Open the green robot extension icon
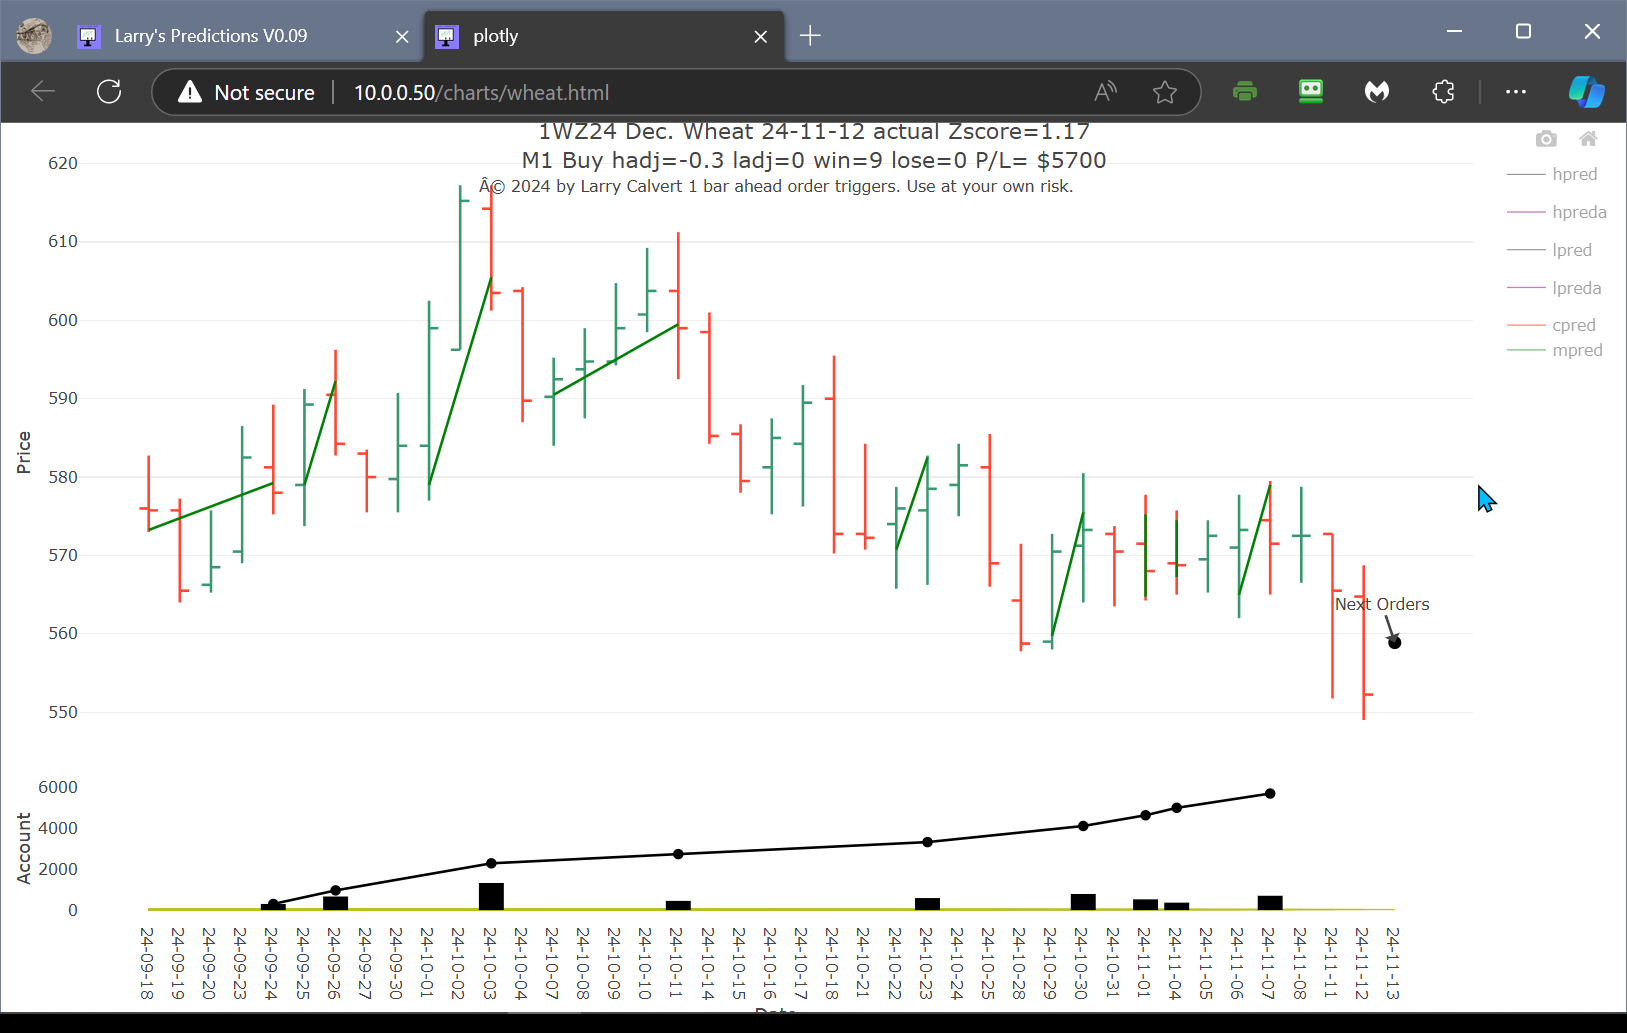 pyautogui.click(x=1311, y=92)
